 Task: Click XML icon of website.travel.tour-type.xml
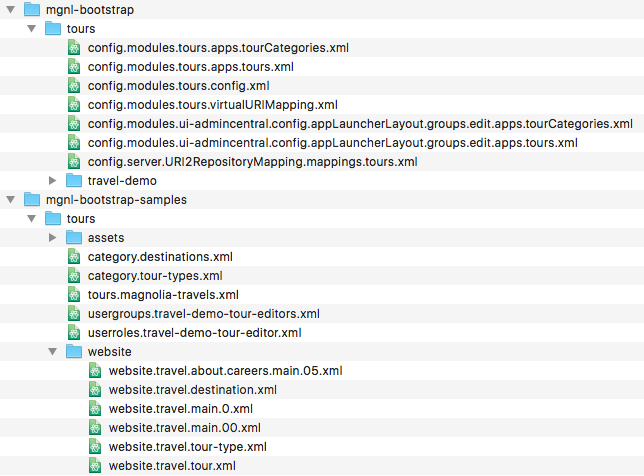95,446
